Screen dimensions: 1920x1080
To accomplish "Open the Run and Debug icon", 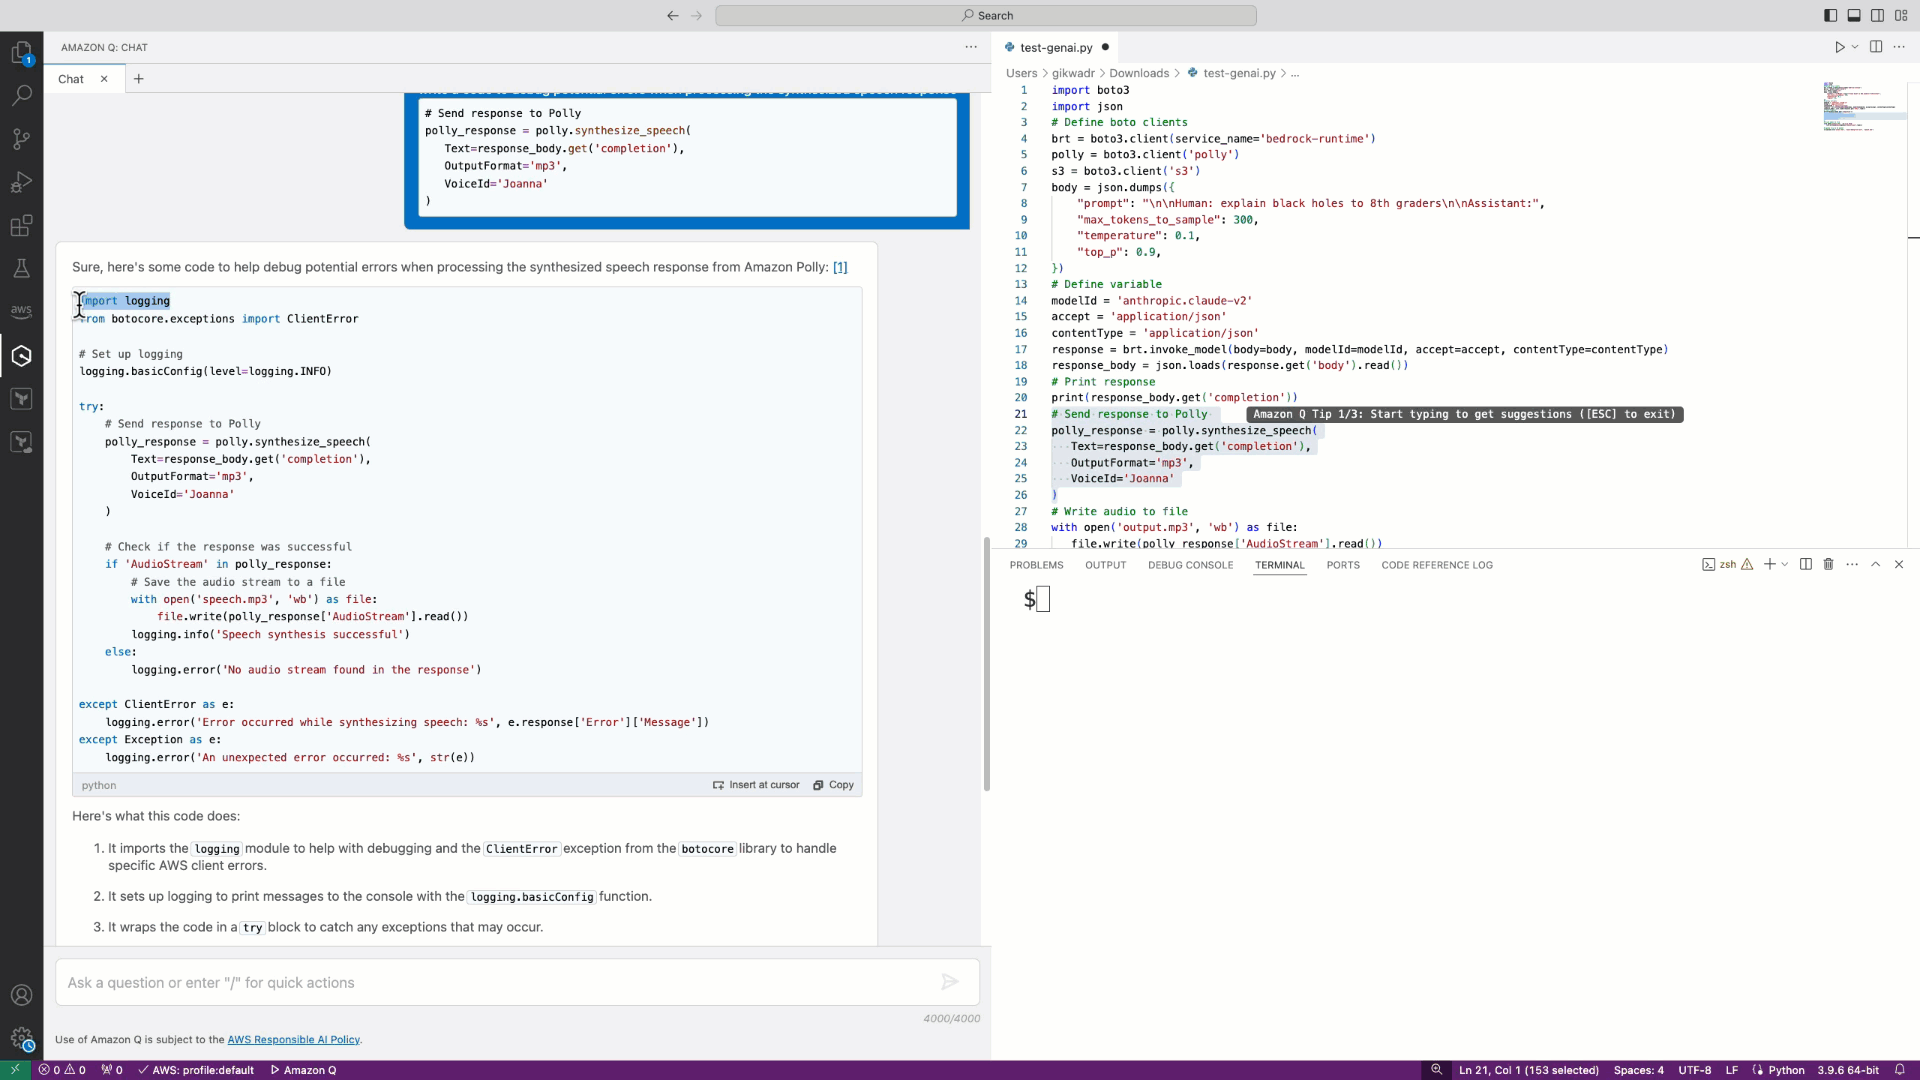I will point(22,182).
